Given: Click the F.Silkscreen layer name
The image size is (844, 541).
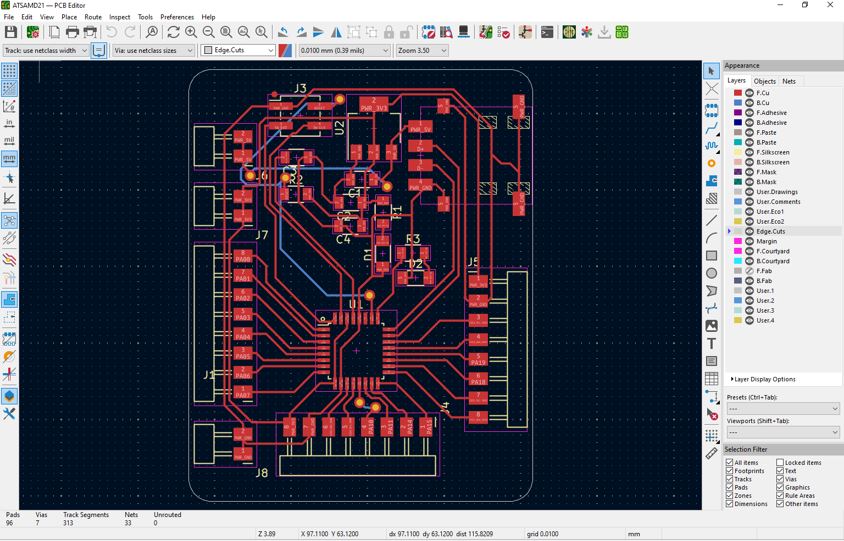Looking at the screenshot, I should tap(772, 152).
